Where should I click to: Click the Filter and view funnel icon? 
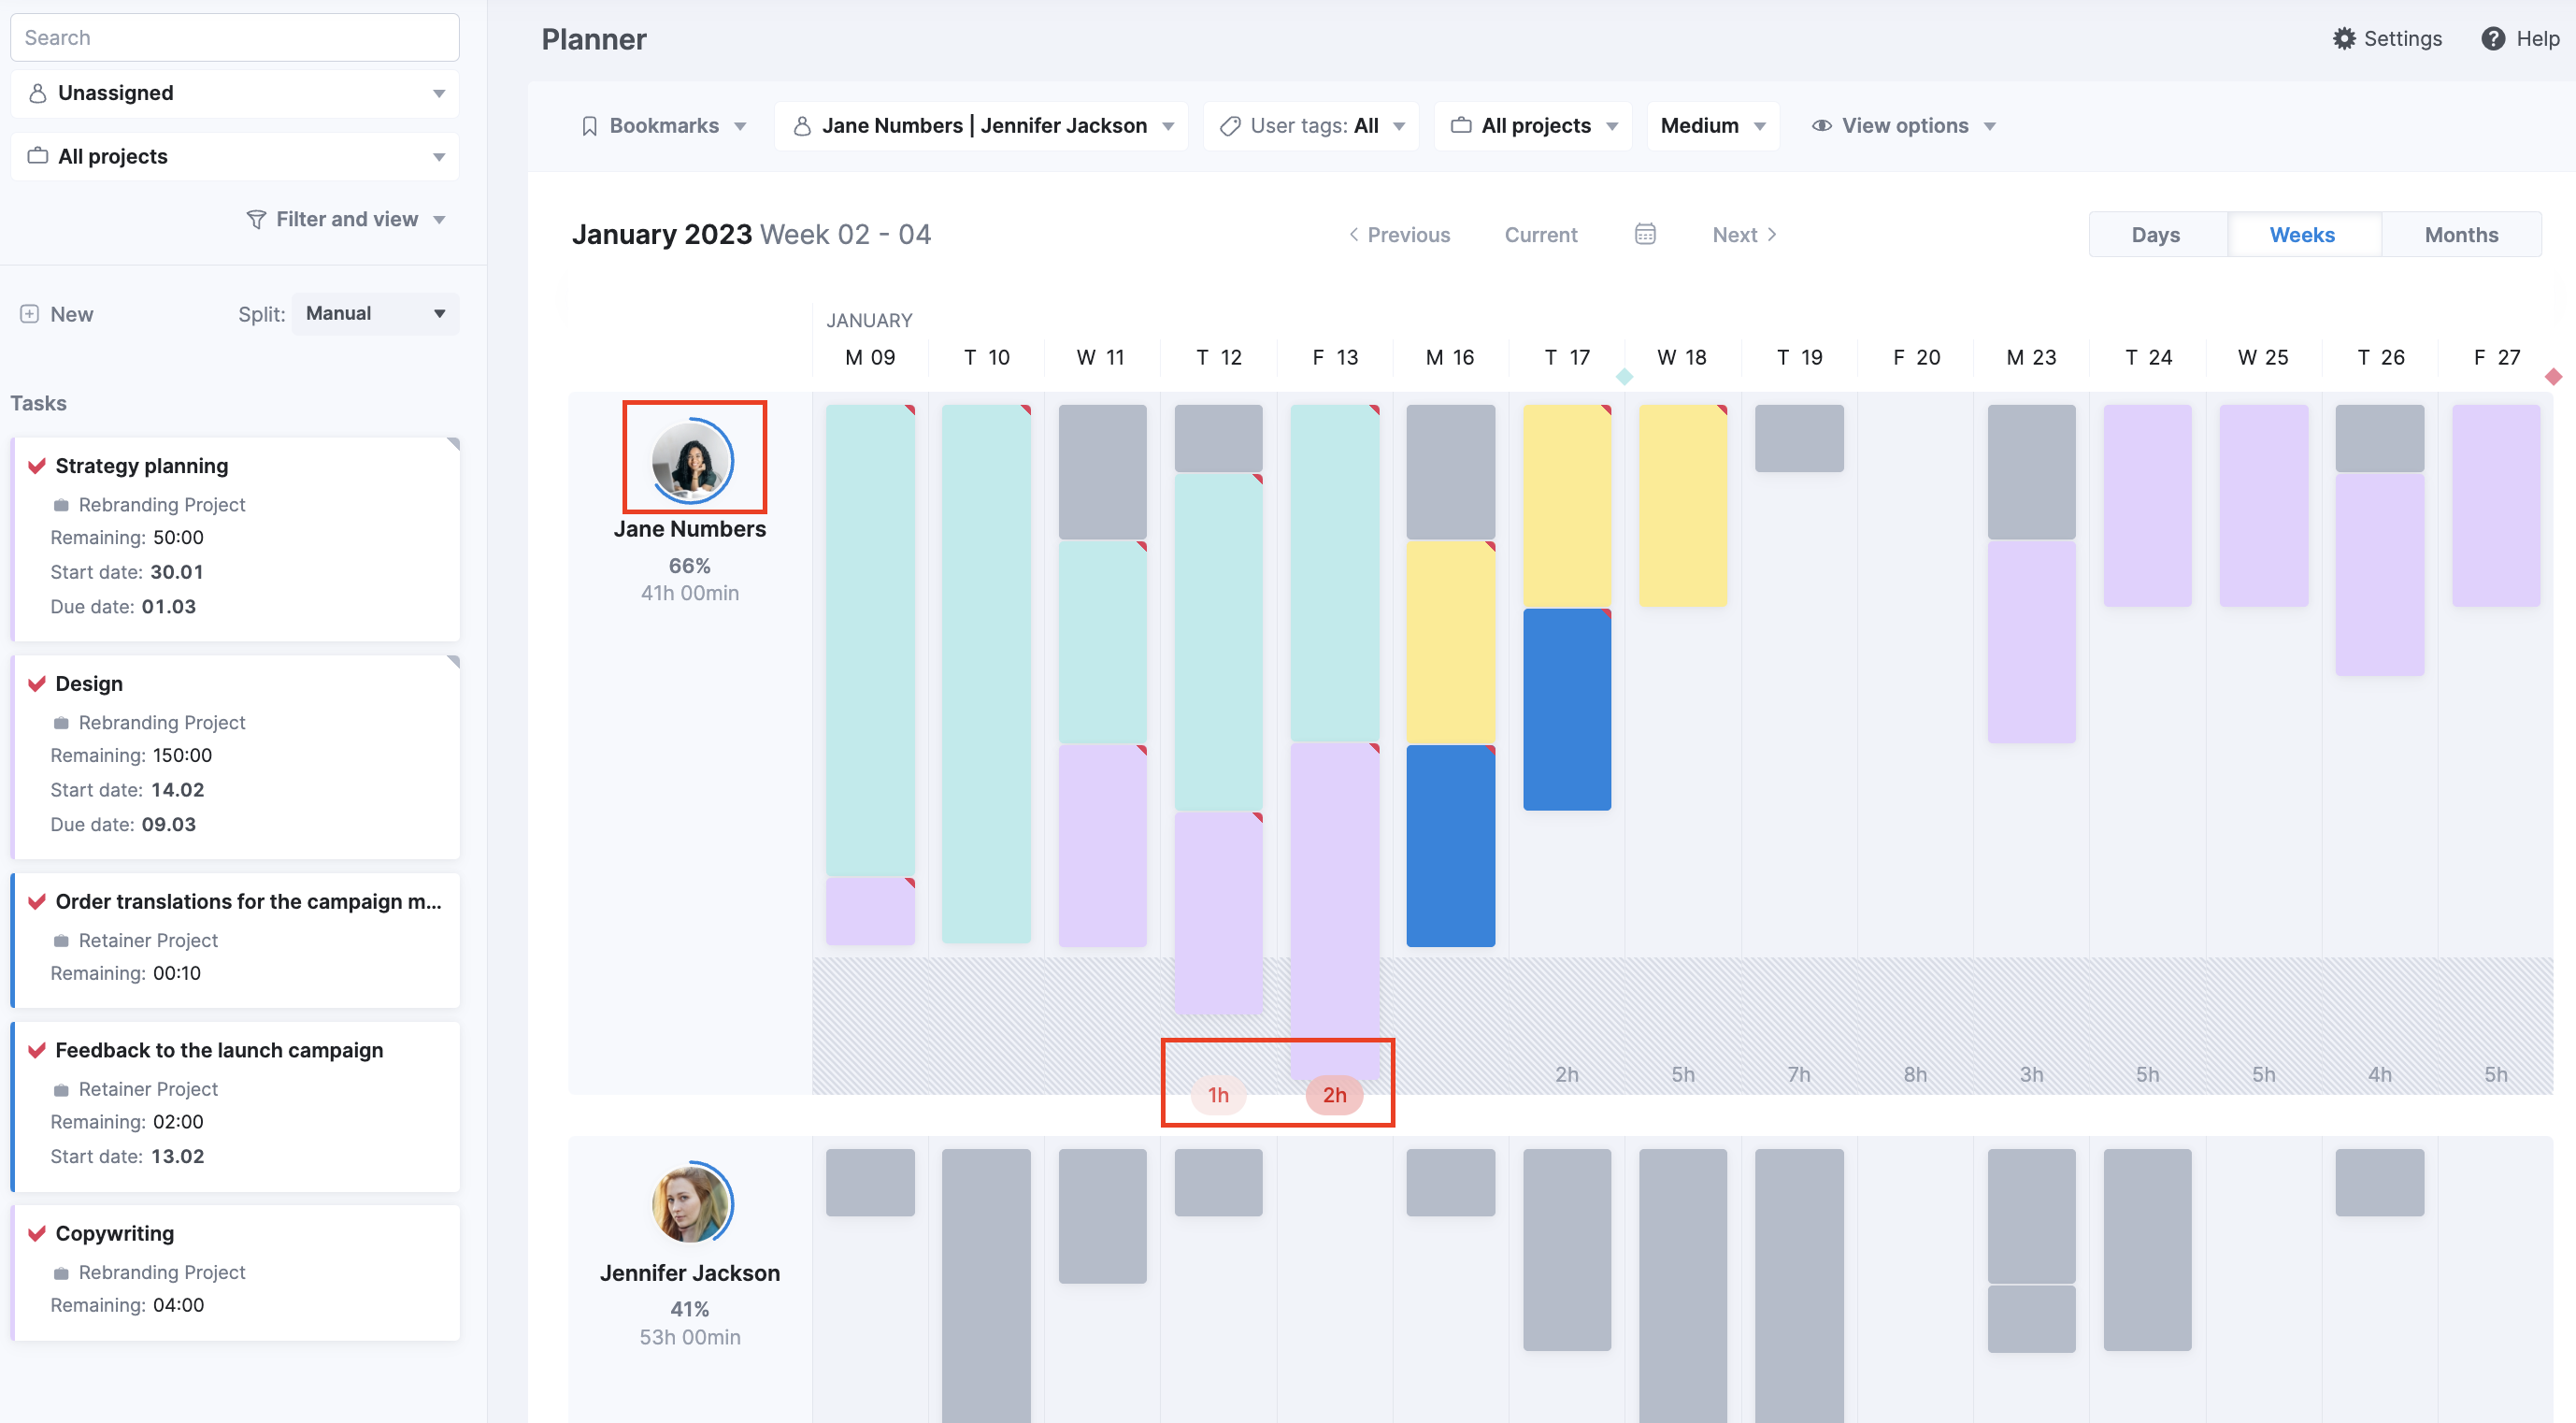pos(256,219)
